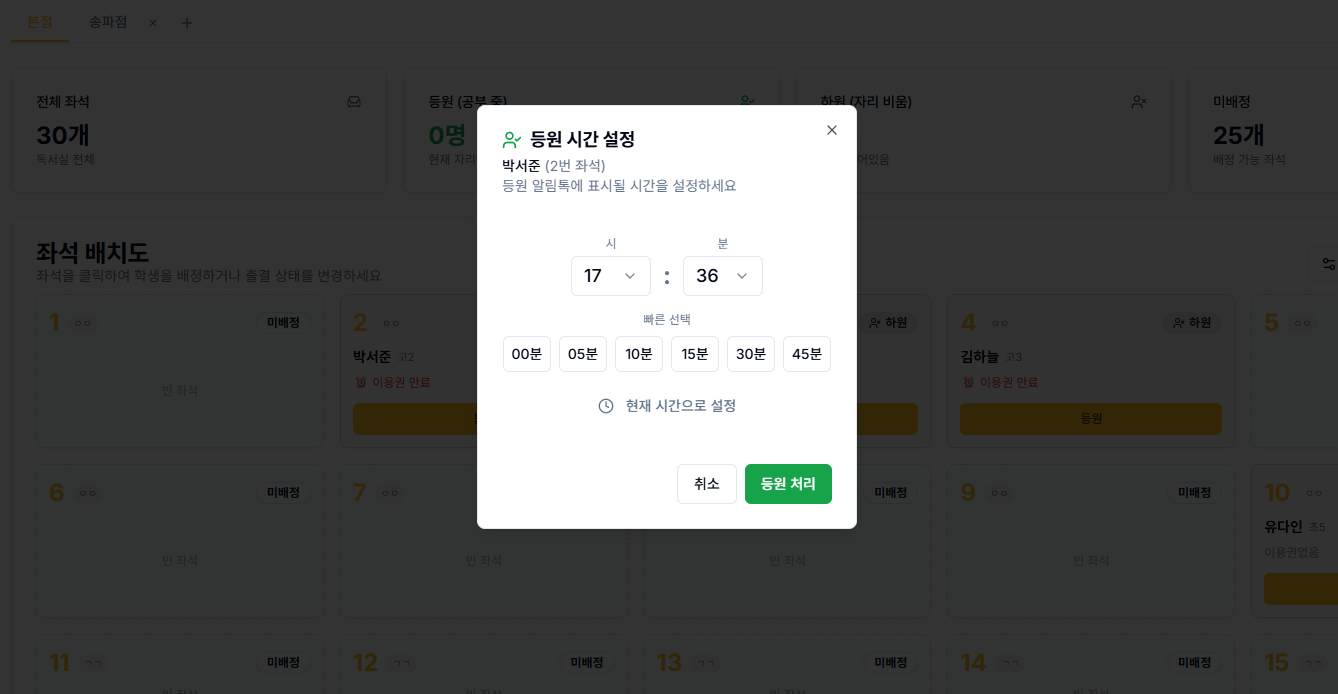Click the 하원 person icon on 김하늘's seat

click(x=1179, y=322)
